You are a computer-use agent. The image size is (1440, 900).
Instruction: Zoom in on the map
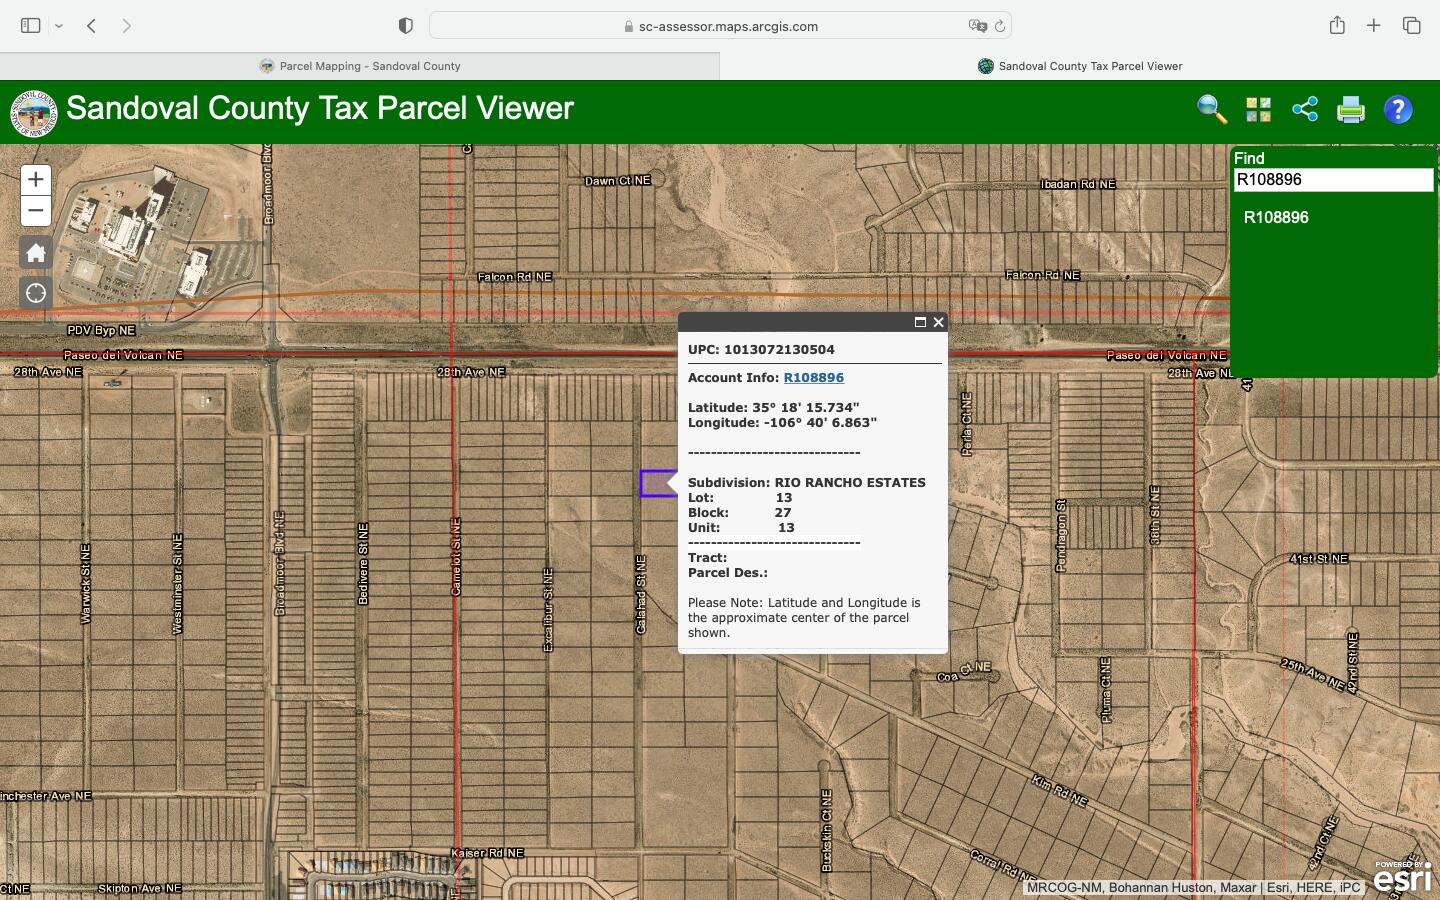(x=36, y=180)
